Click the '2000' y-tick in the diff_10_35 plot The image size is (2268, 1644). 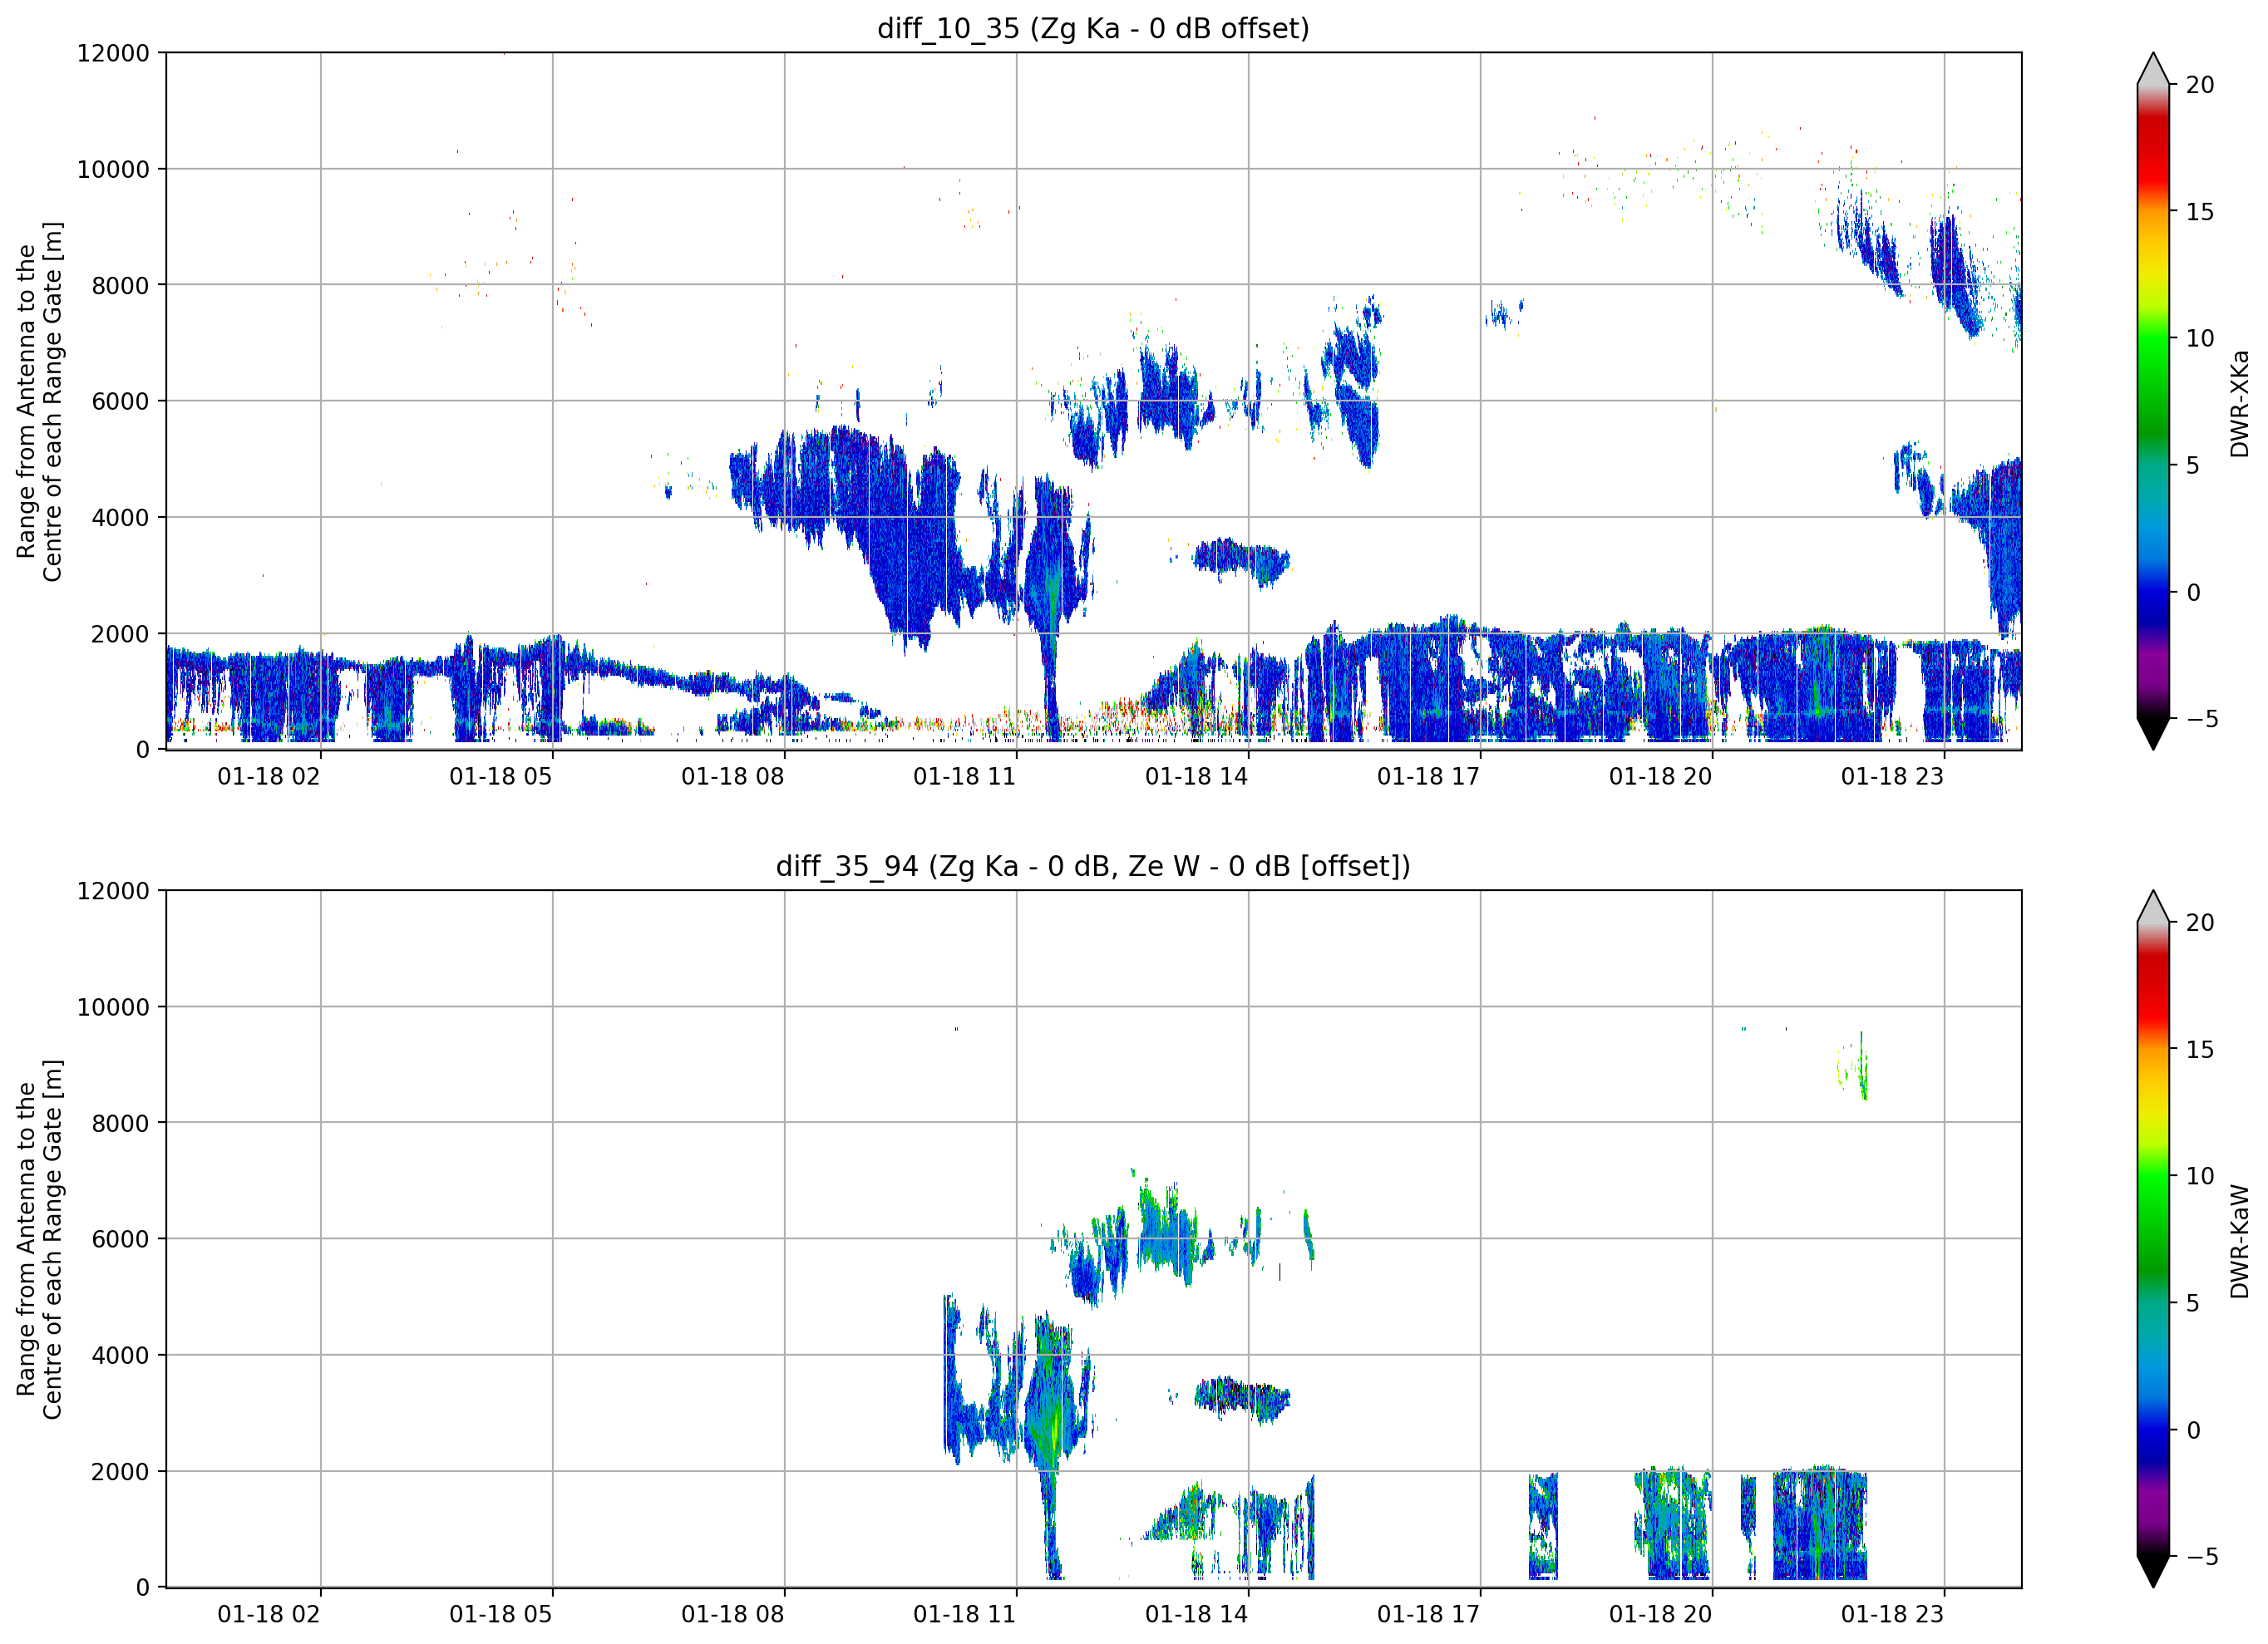coord(120,634)
